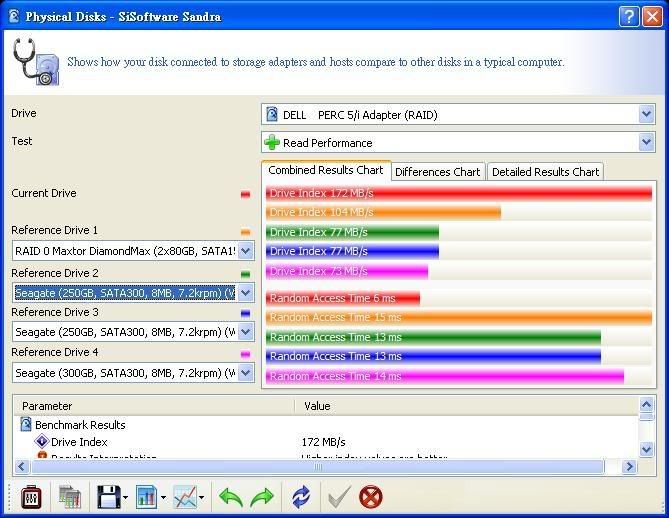This screenshot has height=518, width=669.
Task: Click the line graph icon
Action: [x=185, y=497]
